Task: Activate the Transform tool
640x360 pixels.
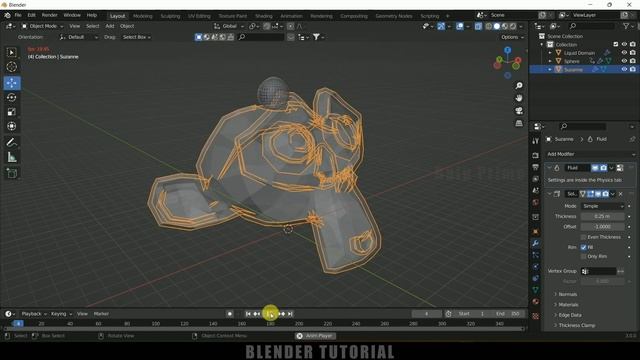Action: tap(11, 126)
